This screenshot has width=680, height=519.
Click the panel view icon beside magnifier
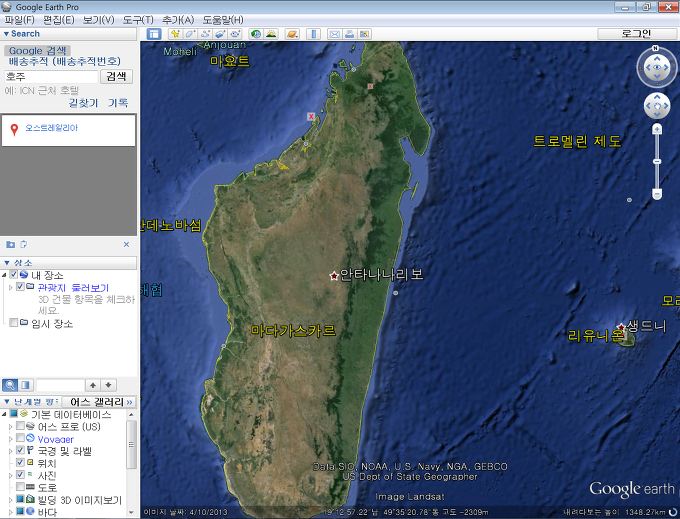26,385
